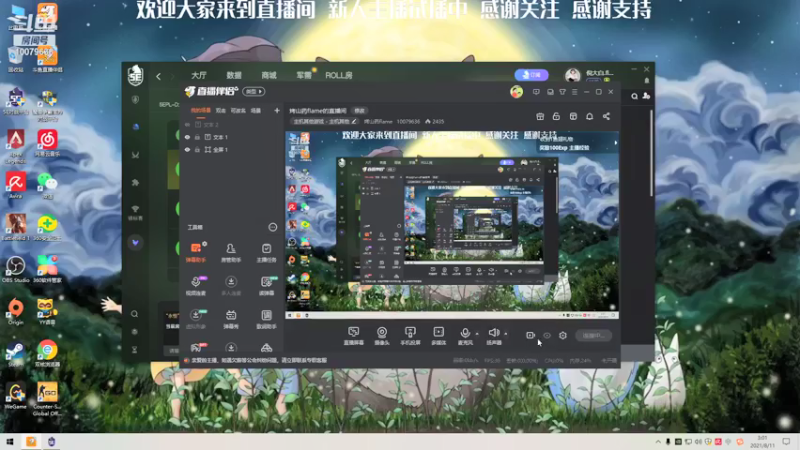Open the 房管助手 tool
The width and height of the screenshot is (800, 450).
tap(231, 253)
